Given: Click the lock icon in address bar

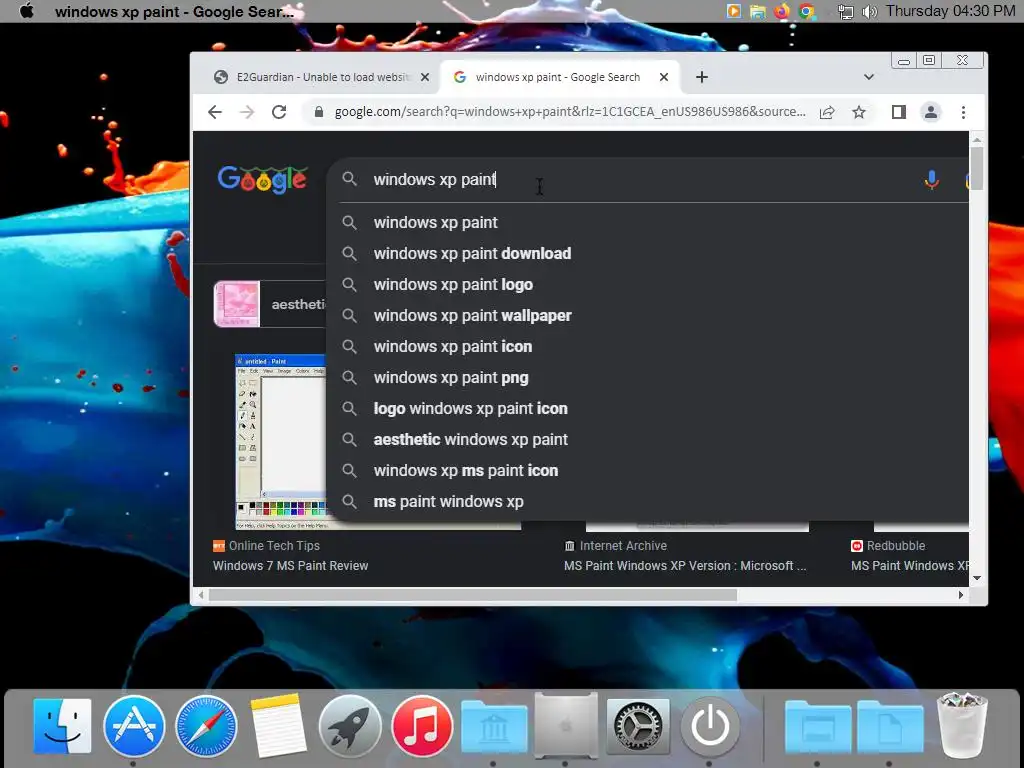Looking at the screenshot, I should pos(319,112).
